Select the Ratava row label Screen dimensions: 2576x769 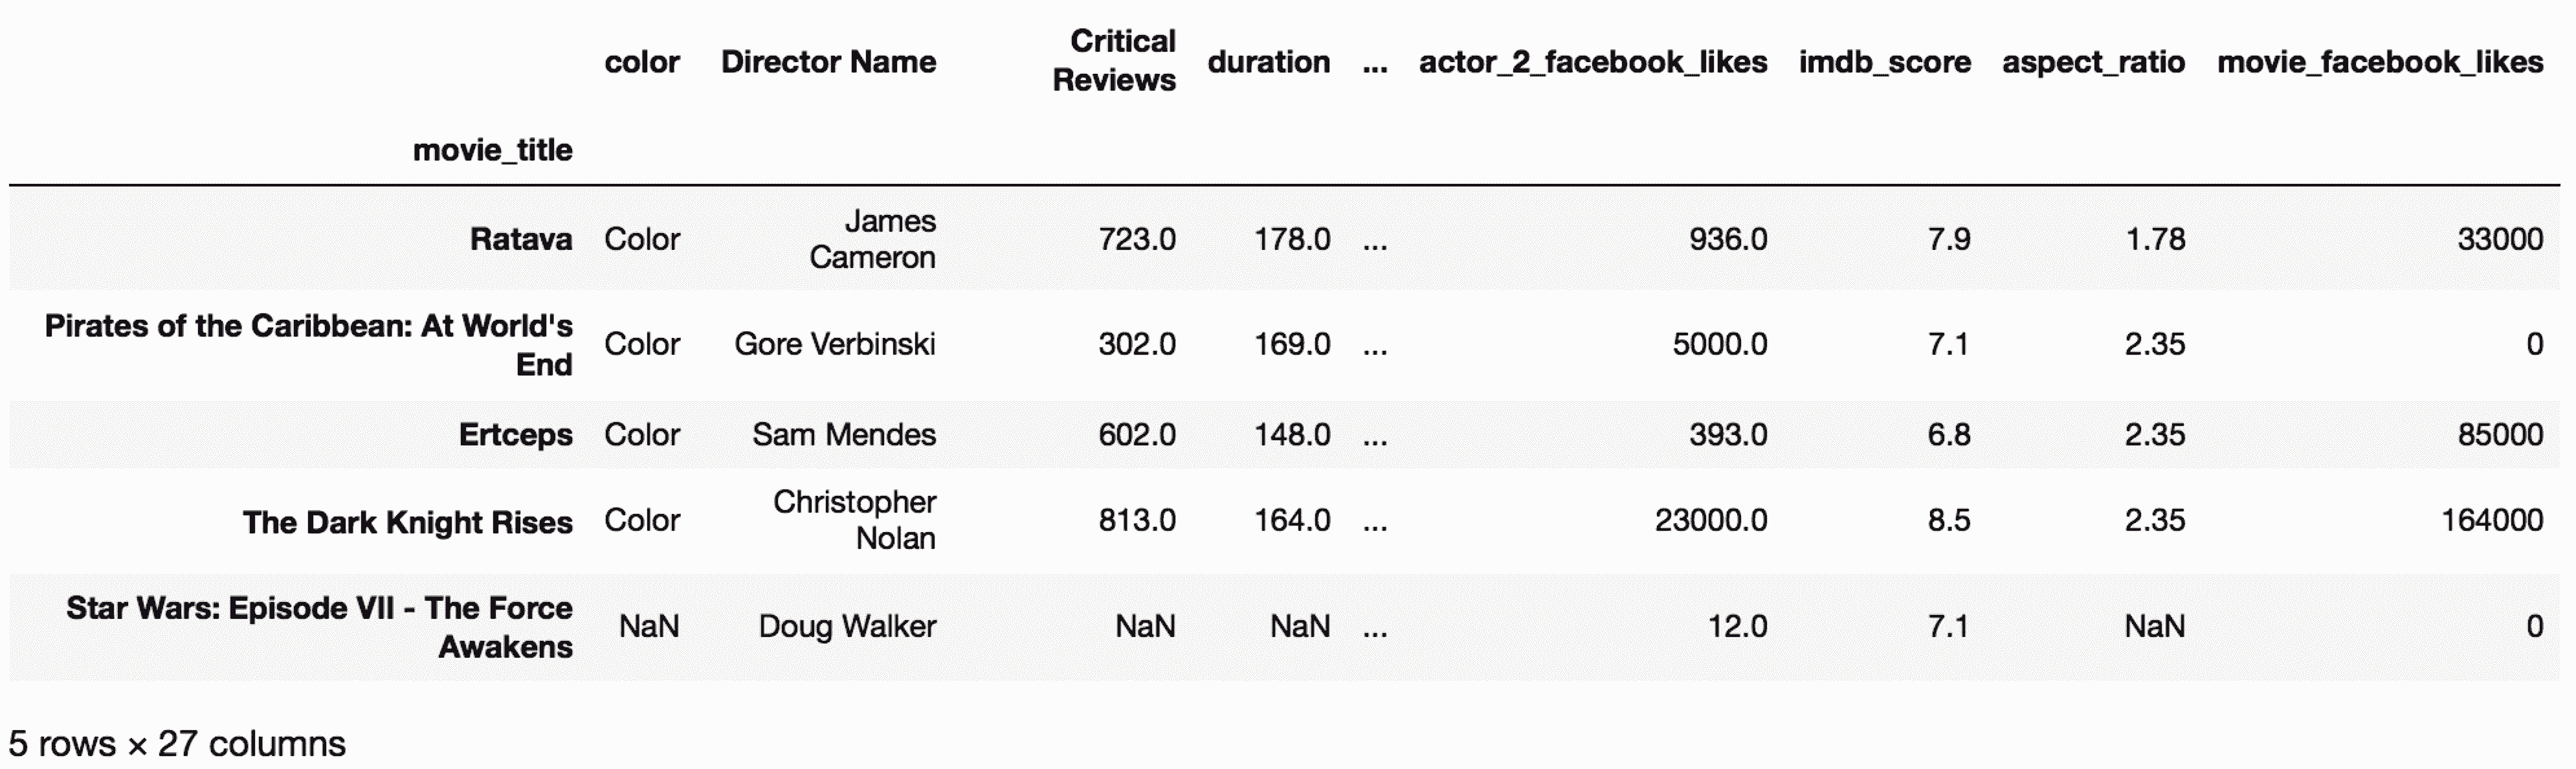(521, 239)
